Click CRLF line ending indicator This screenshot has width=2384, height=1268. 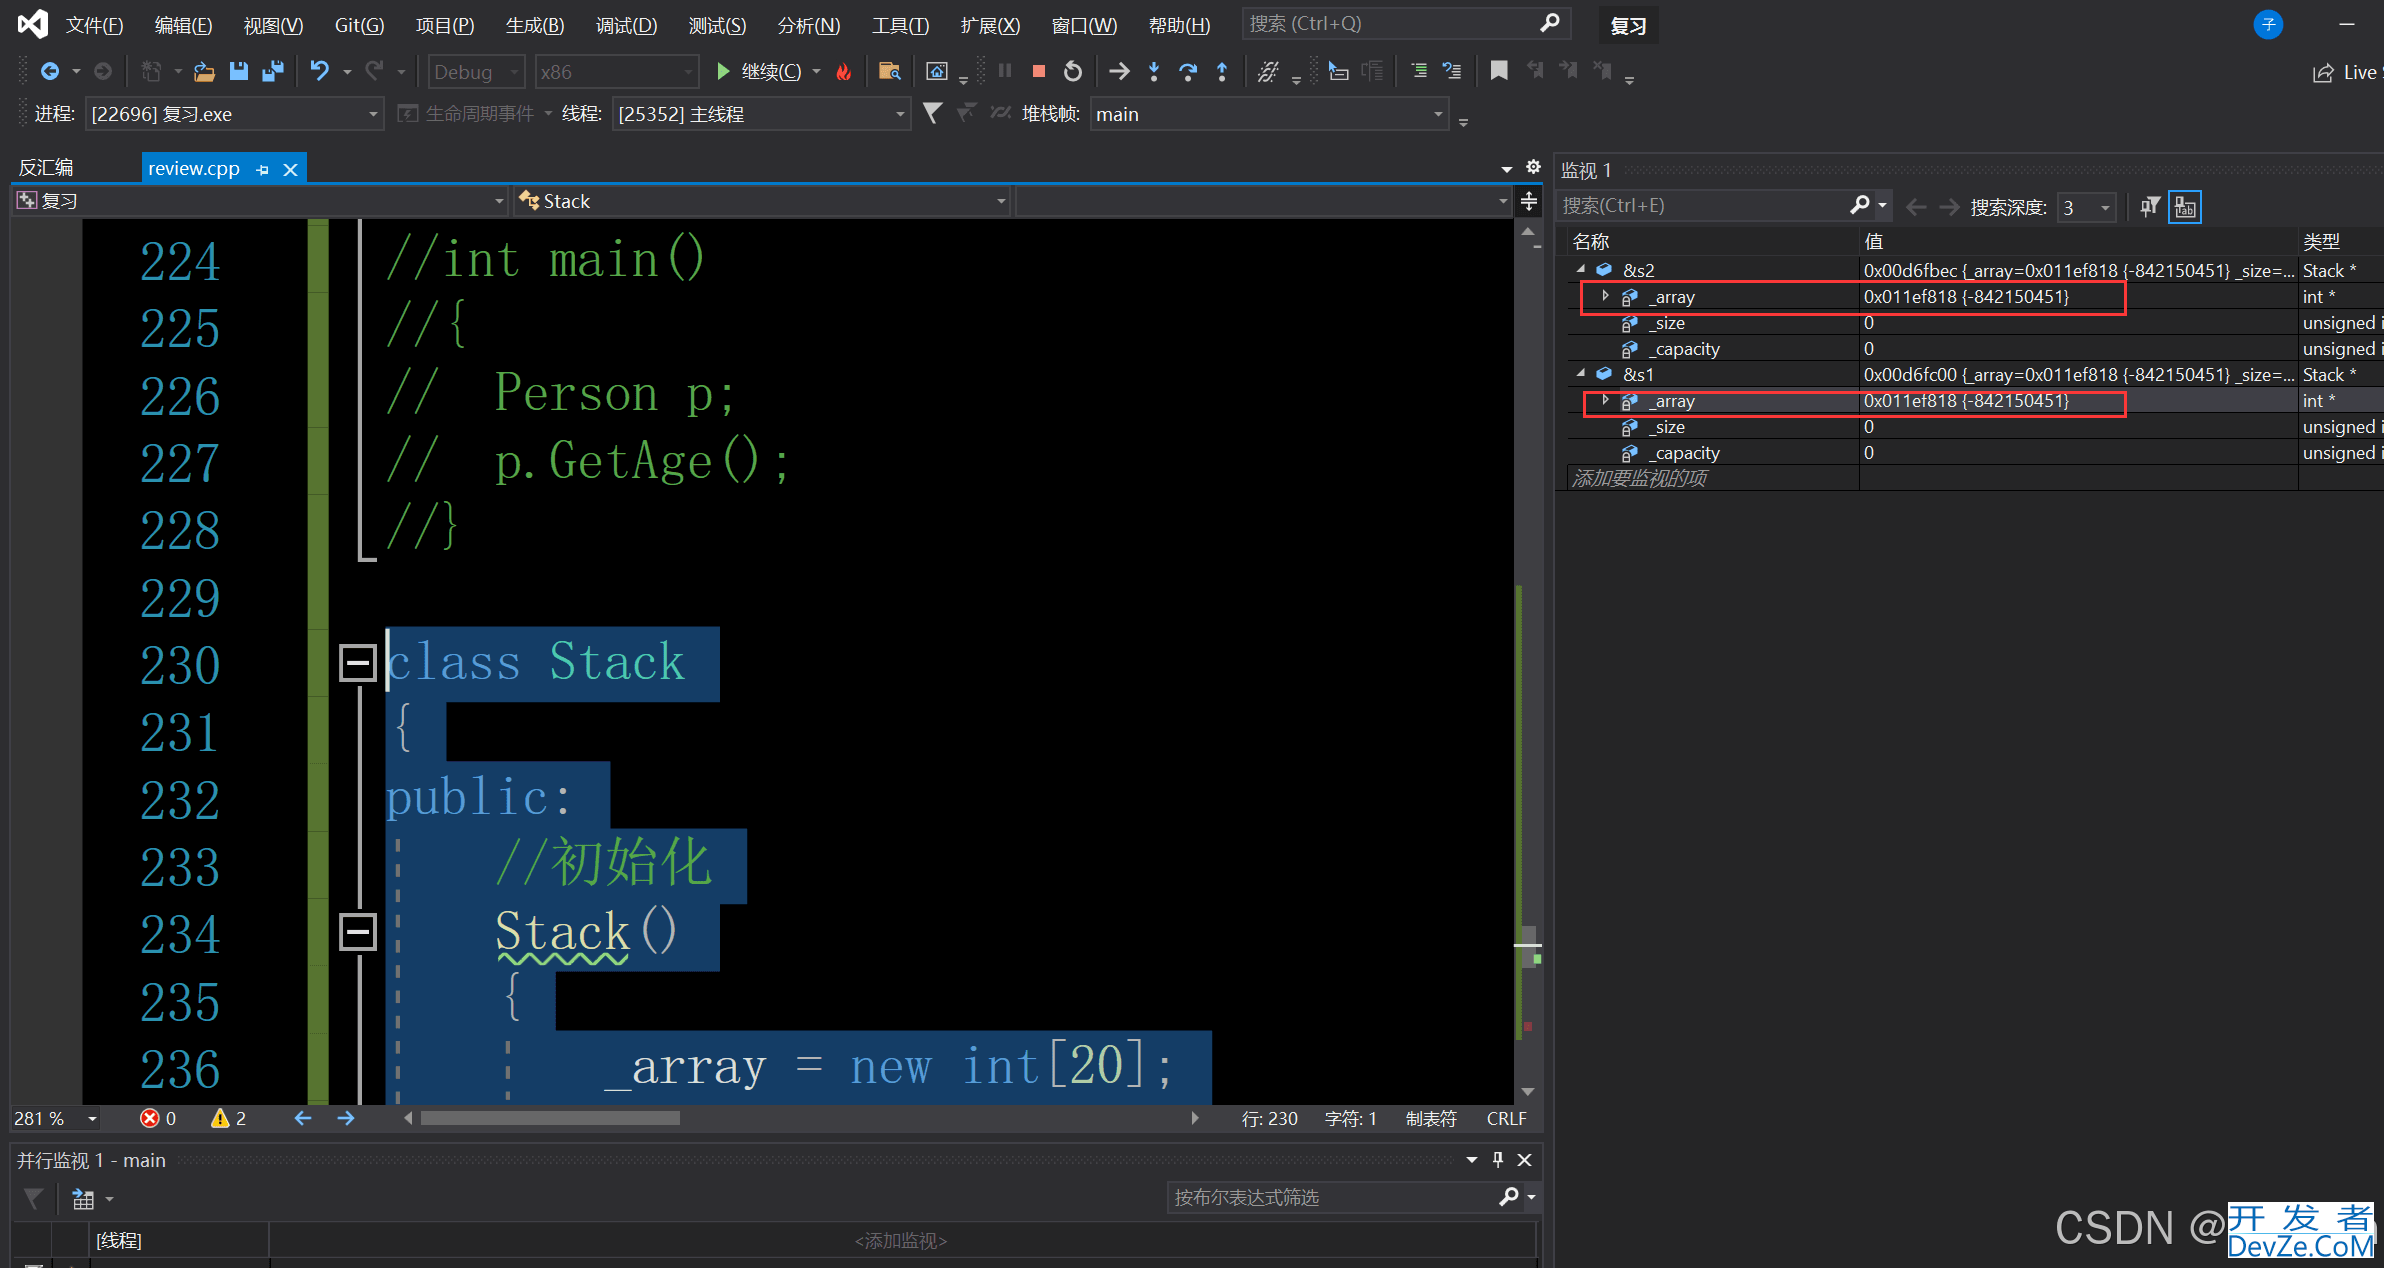pos(1507,1118)
